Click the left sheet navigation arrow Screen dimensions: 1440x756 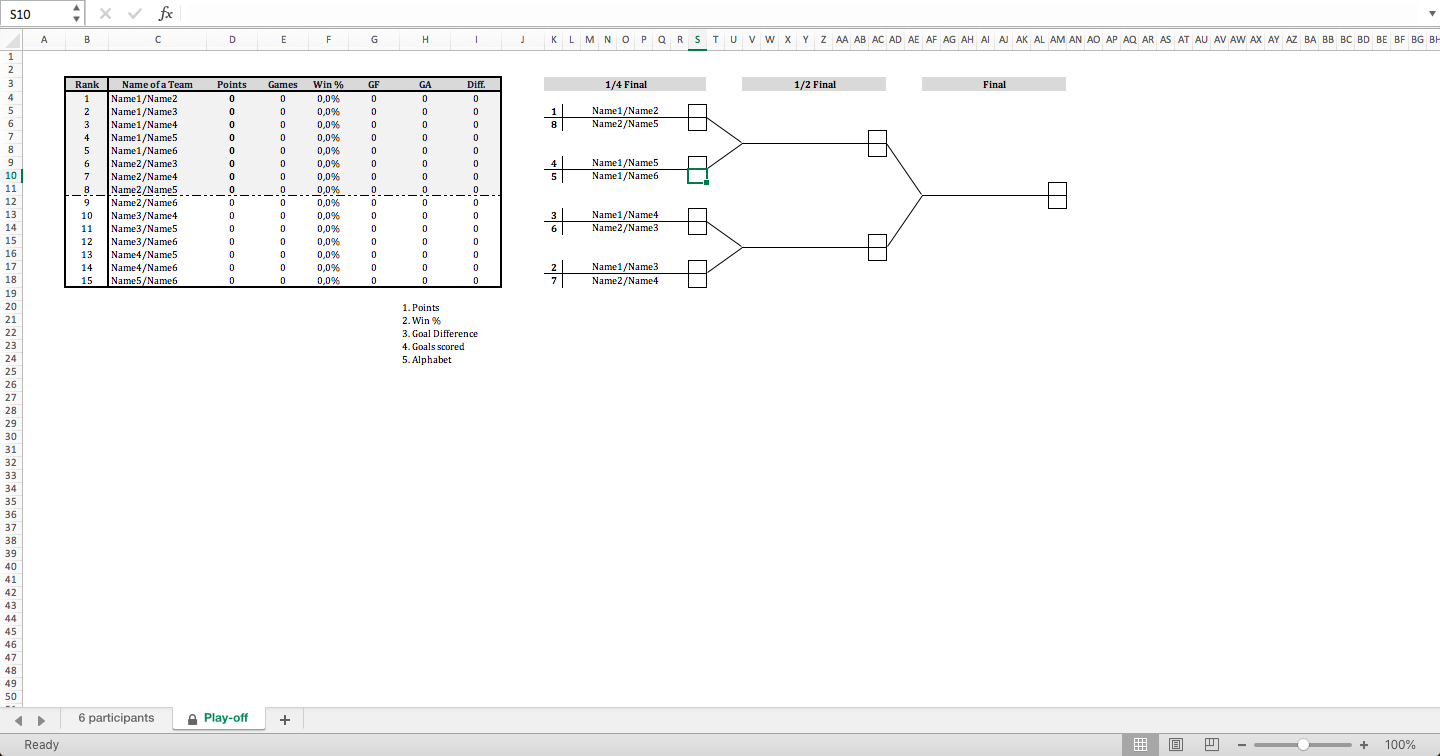(x=18, y=719)
